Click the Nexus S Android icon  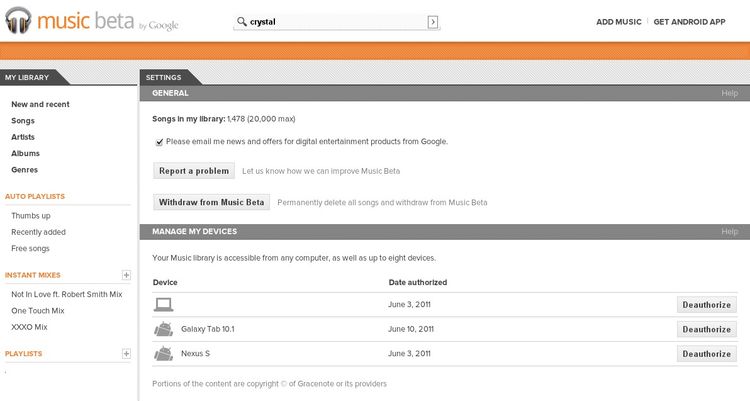[x=163, y=353]
